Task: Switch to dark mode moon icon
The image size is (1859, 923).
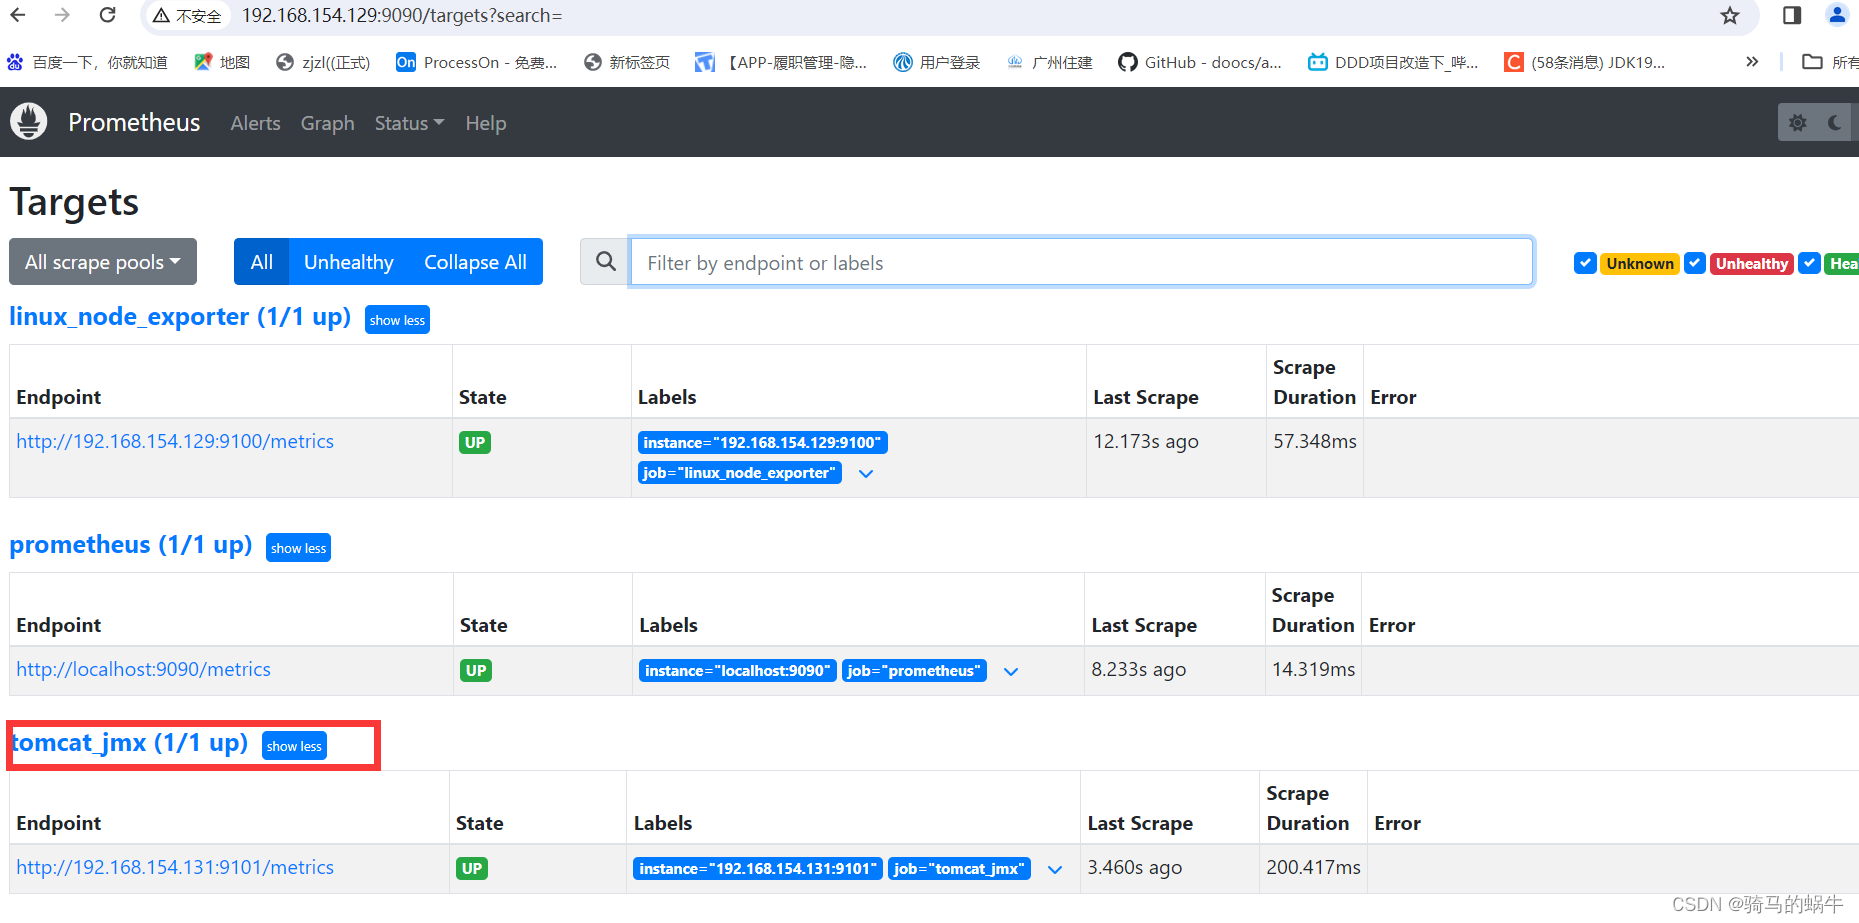Action: click(x=1835, y=122)
